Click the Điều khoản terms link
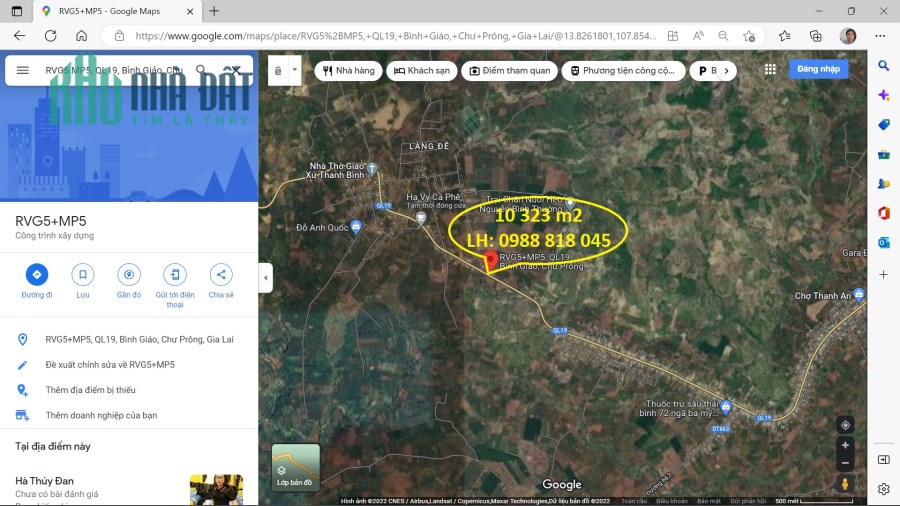The width and height of the screenshot is (900, 506). (x=672, y=501)
